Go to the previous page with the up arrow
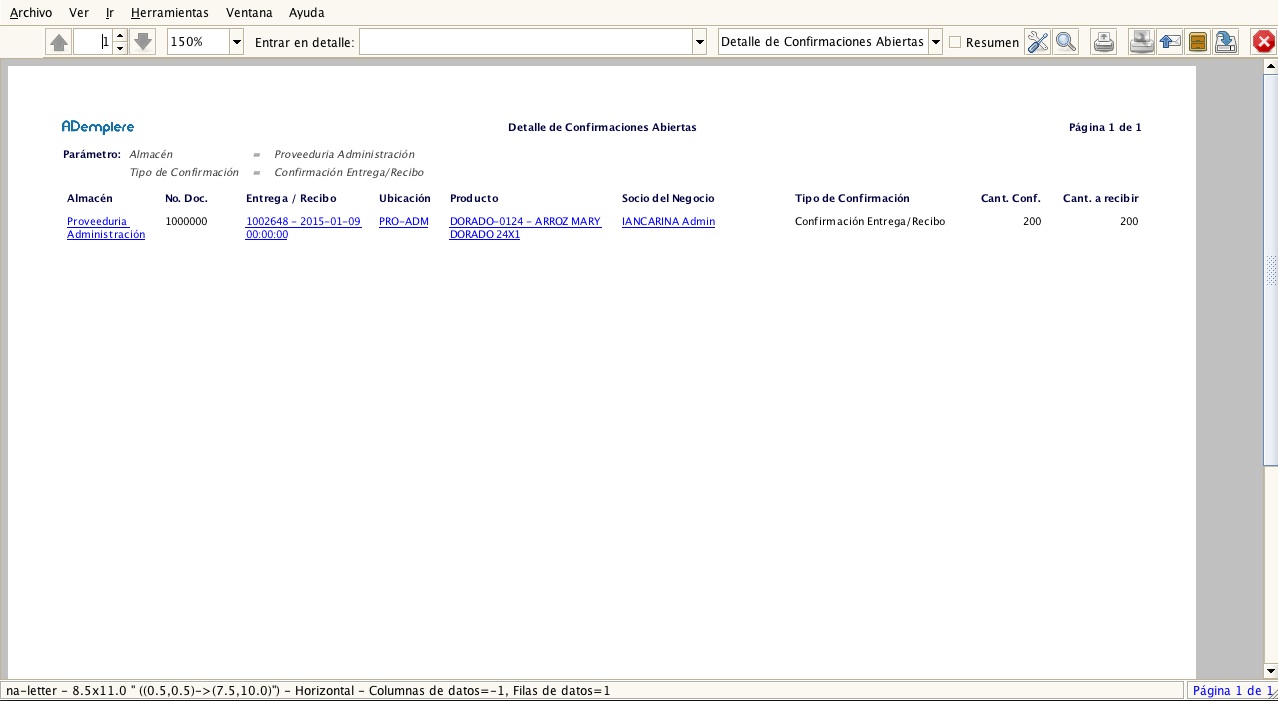Viewport: 1278px width, 701px height. (59, 42)
